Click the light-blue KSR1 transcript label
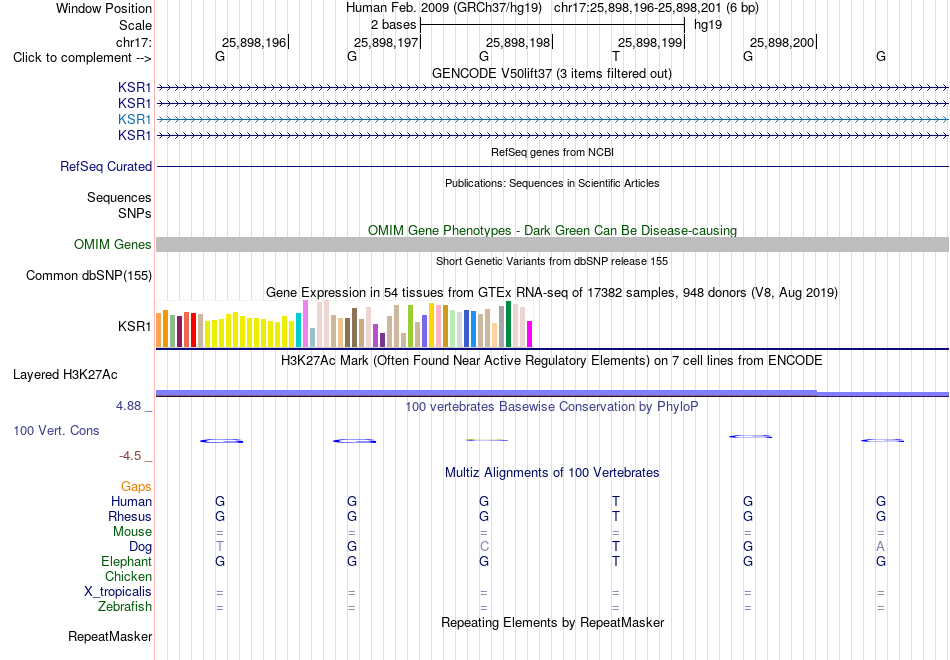950x660 pixels. coord(135,119)
